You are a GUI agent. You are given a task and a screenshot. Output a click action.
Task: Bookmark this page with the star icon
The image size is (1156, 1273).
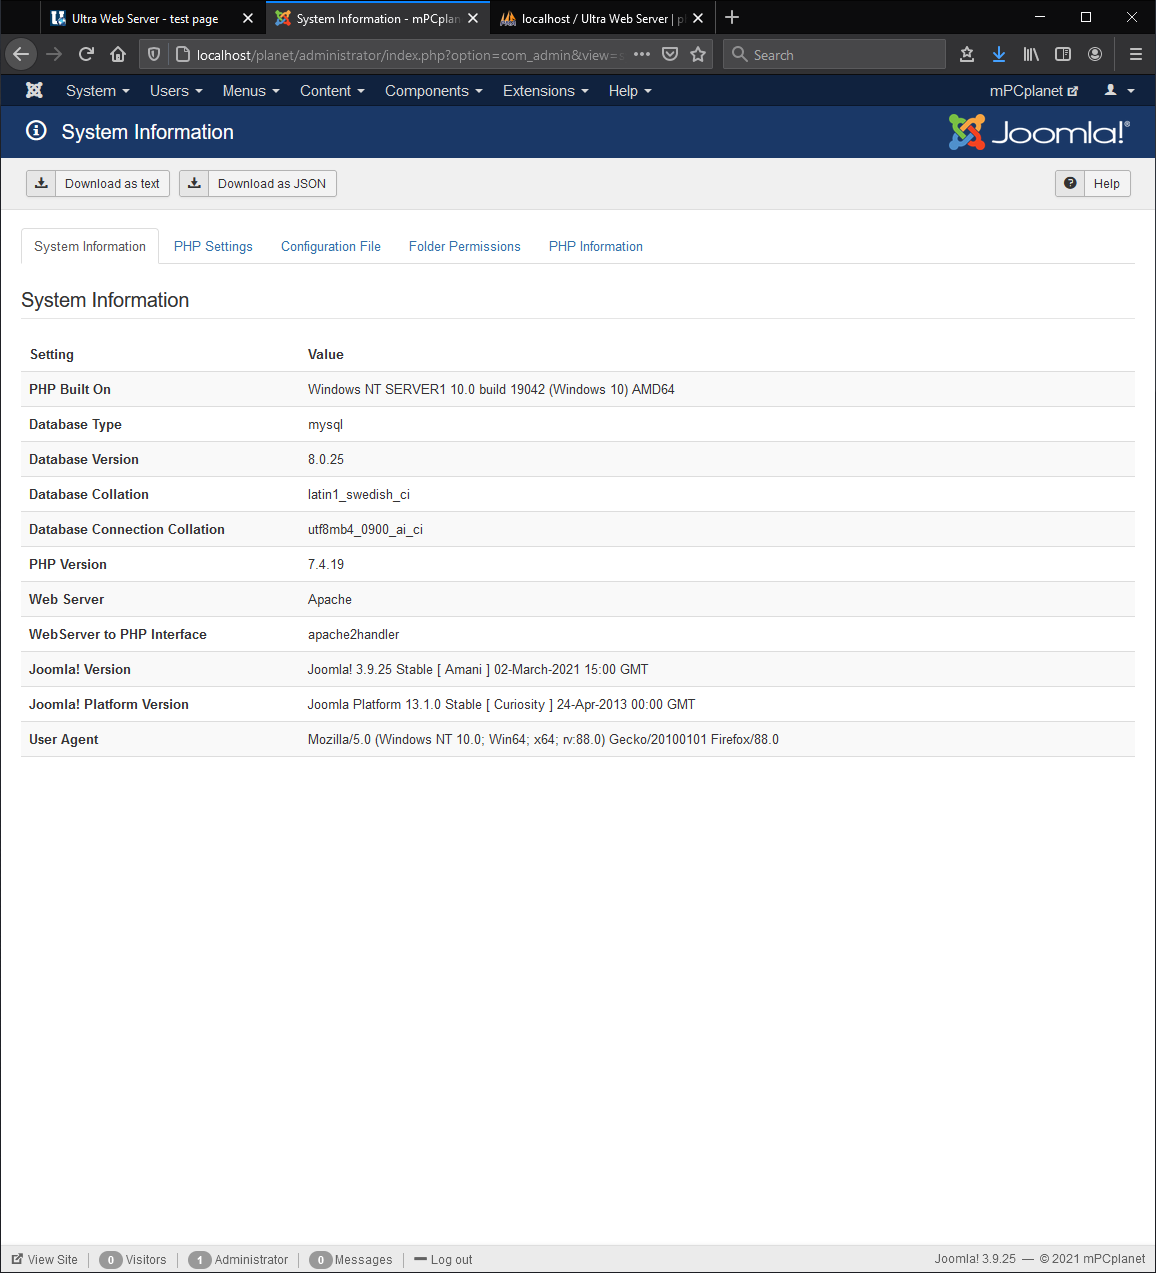coord(698,54)
